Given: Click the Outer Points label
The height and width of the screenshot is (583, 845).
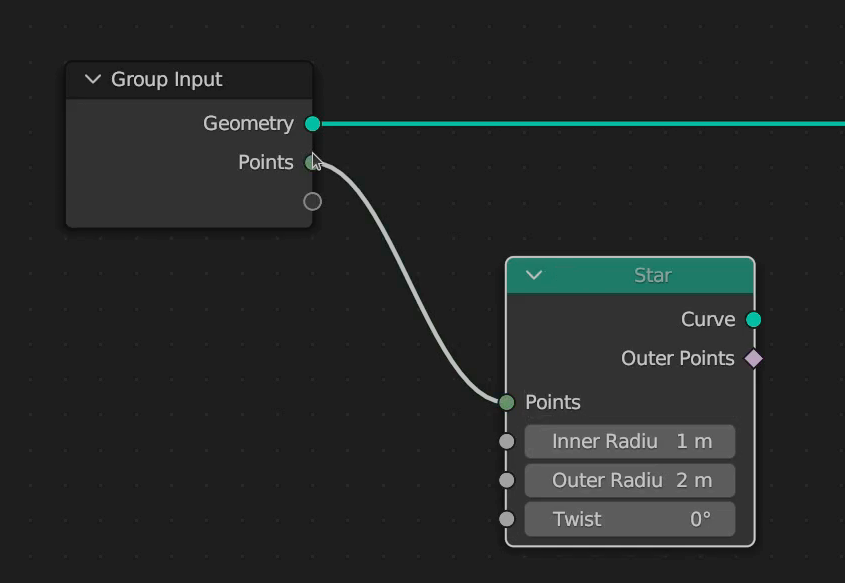Looking at the screenshot, I should (x=678, y=358).
